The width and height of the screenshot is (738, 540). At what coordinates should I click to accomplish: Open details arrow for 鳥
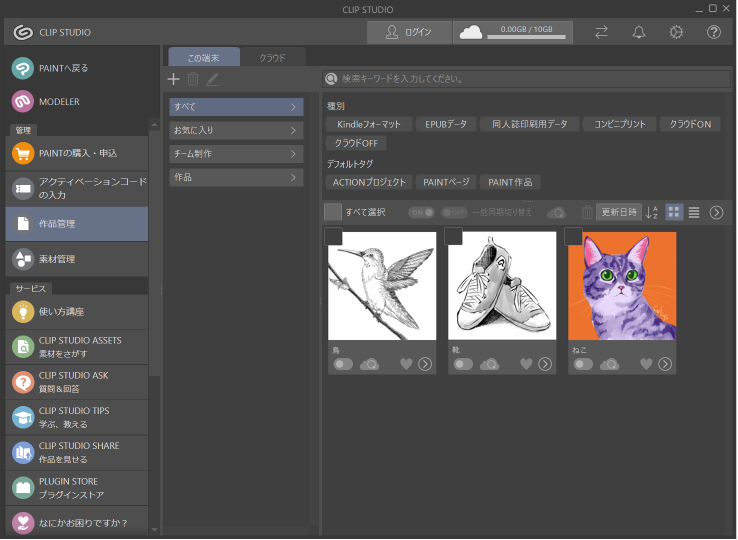425,364
